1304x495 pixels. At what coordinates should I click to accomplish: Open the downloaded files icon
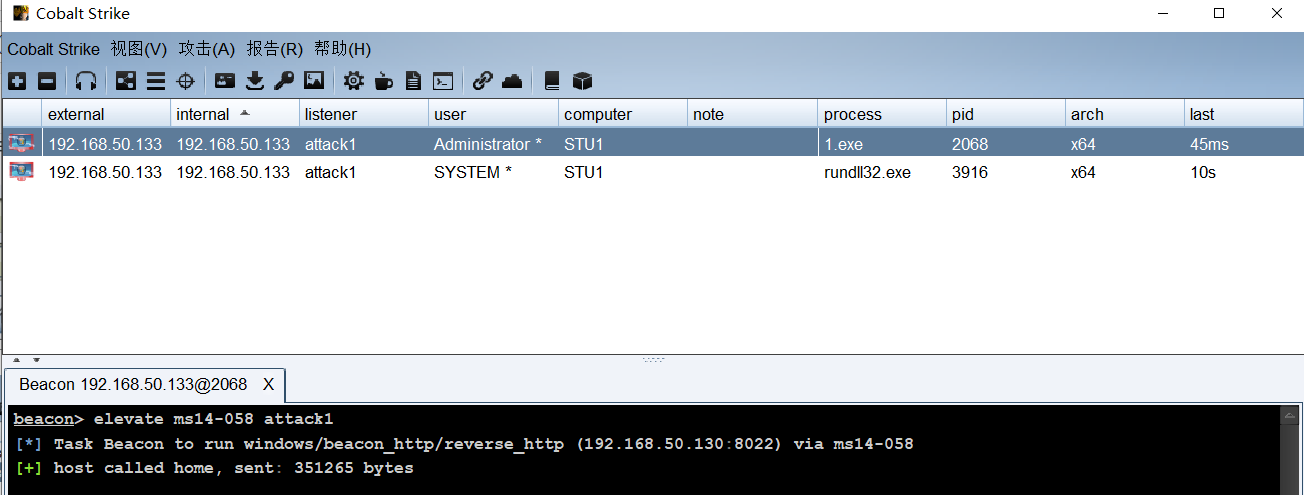[x=255, y=81]
